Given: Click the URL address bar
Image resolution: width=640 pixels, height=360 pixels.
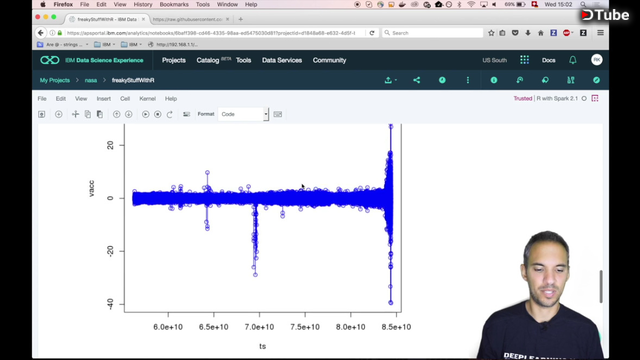Looking at the screenshot, I should point(210,33).
